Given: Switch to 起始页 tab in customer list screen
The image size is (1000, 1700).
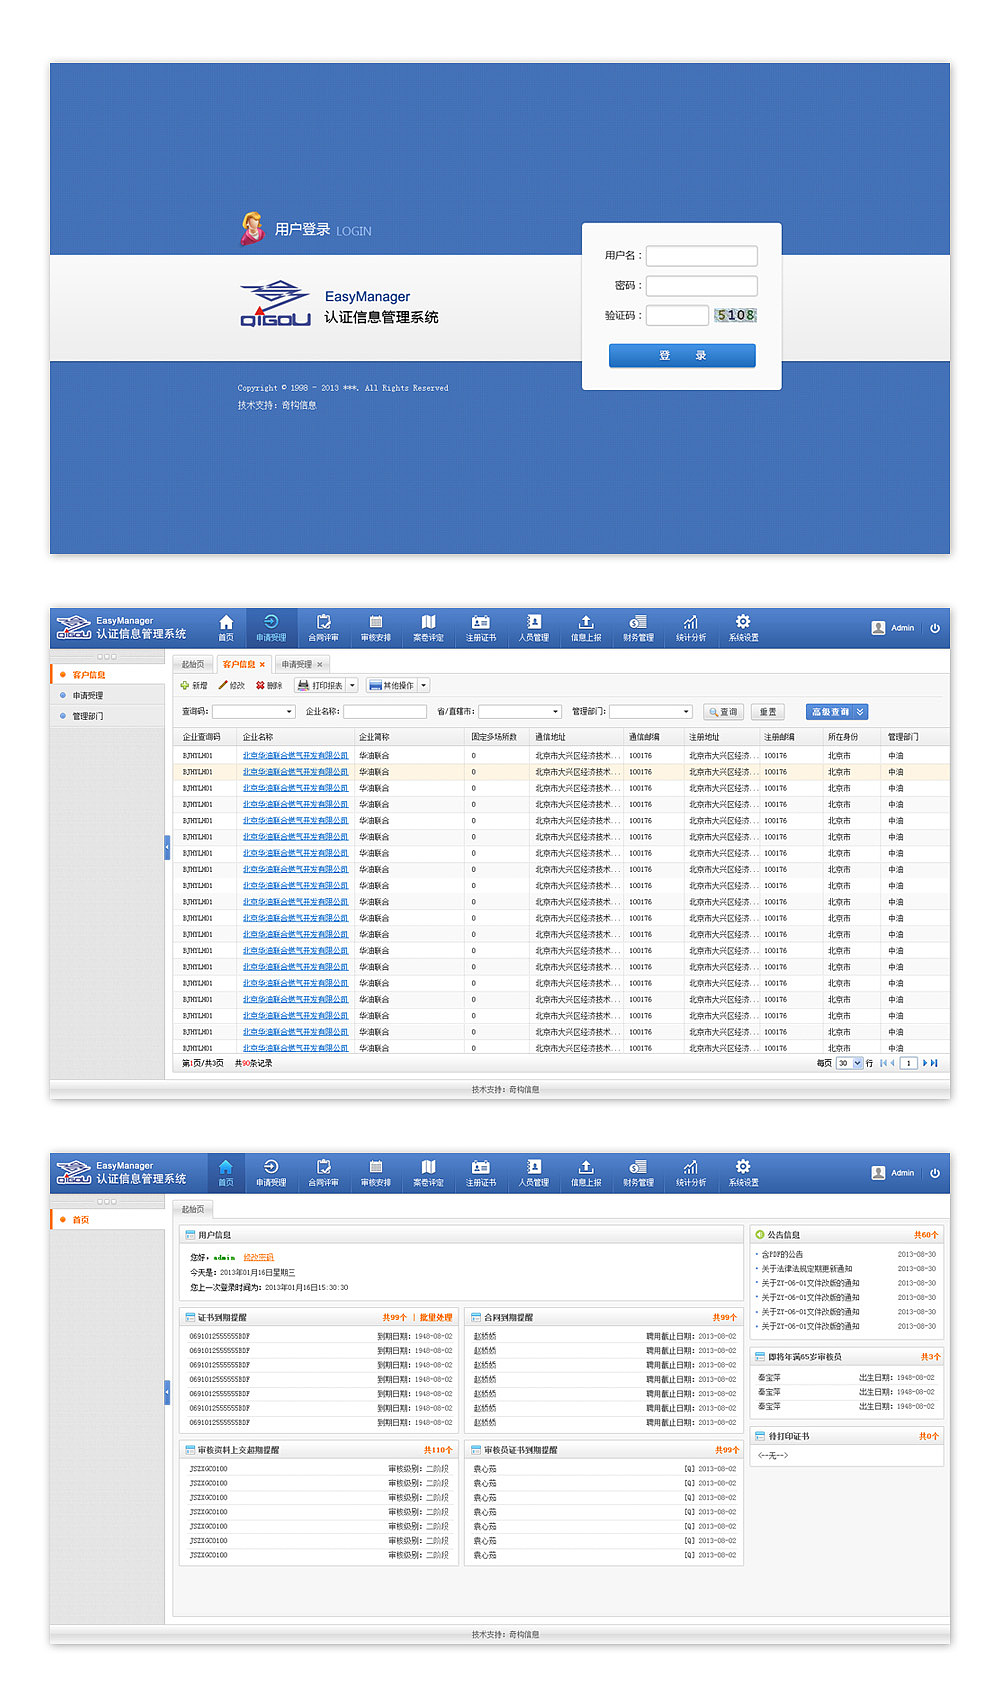Looking at the screenshot, I should coord(193,664).
